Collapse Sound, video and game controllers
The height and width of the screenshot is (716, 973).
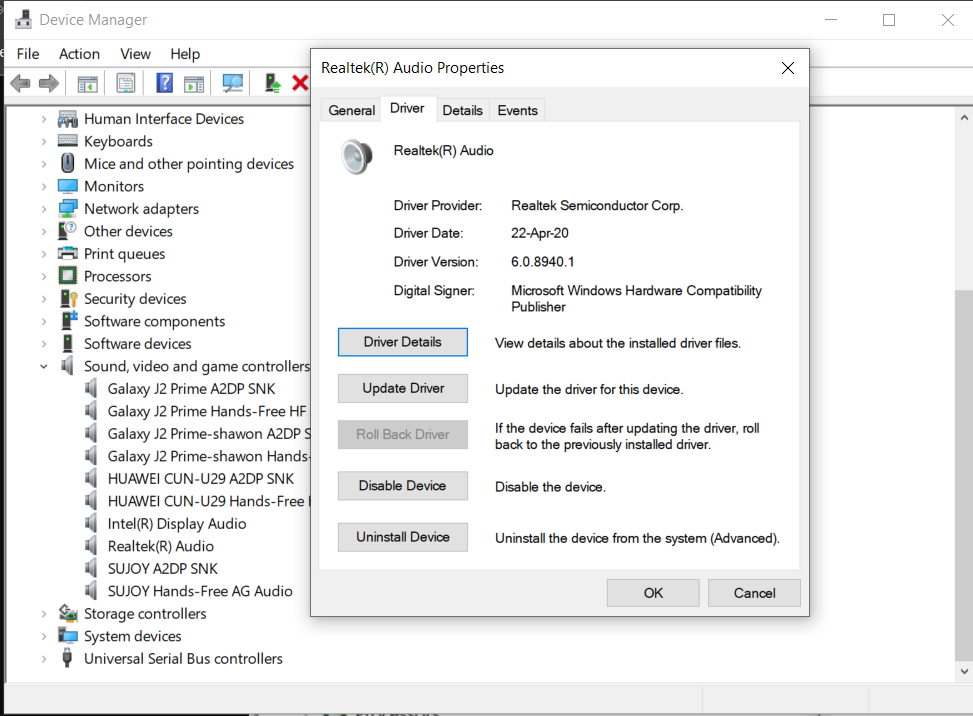click(x=43, y=367)
